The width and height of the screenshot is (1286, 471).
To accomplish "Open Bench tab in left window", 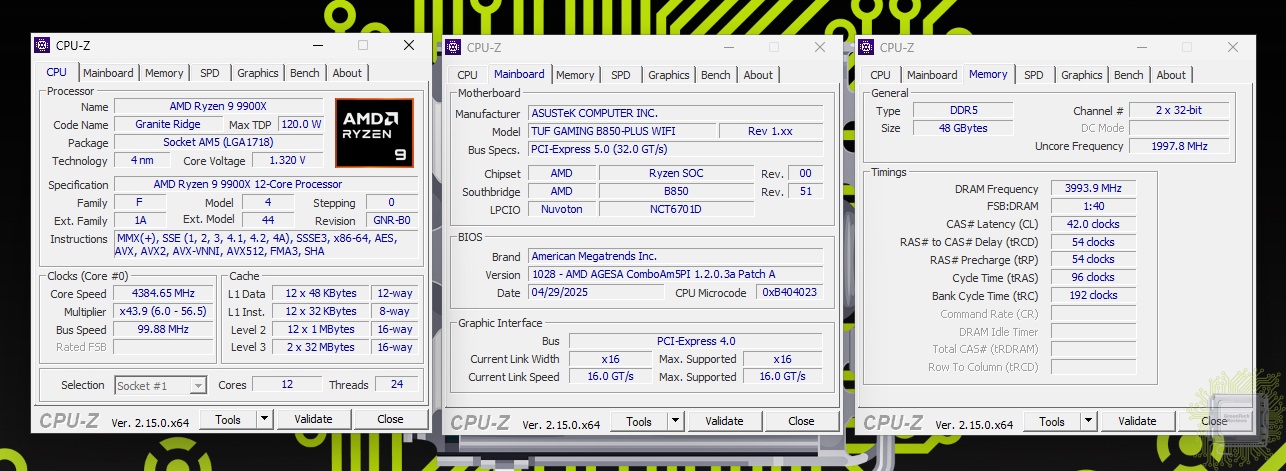I will click(x=305, y=73).
